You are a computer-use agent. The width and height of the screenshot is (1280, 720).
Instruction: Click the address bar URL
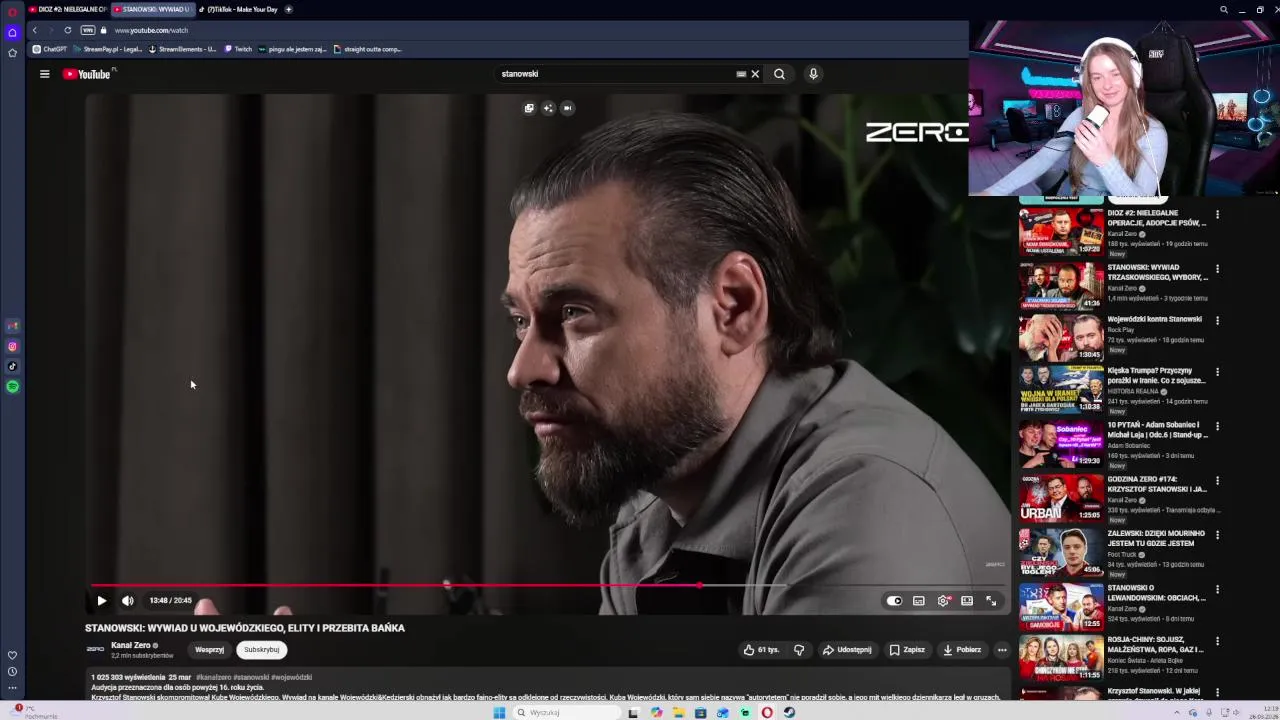pos(151,30)
